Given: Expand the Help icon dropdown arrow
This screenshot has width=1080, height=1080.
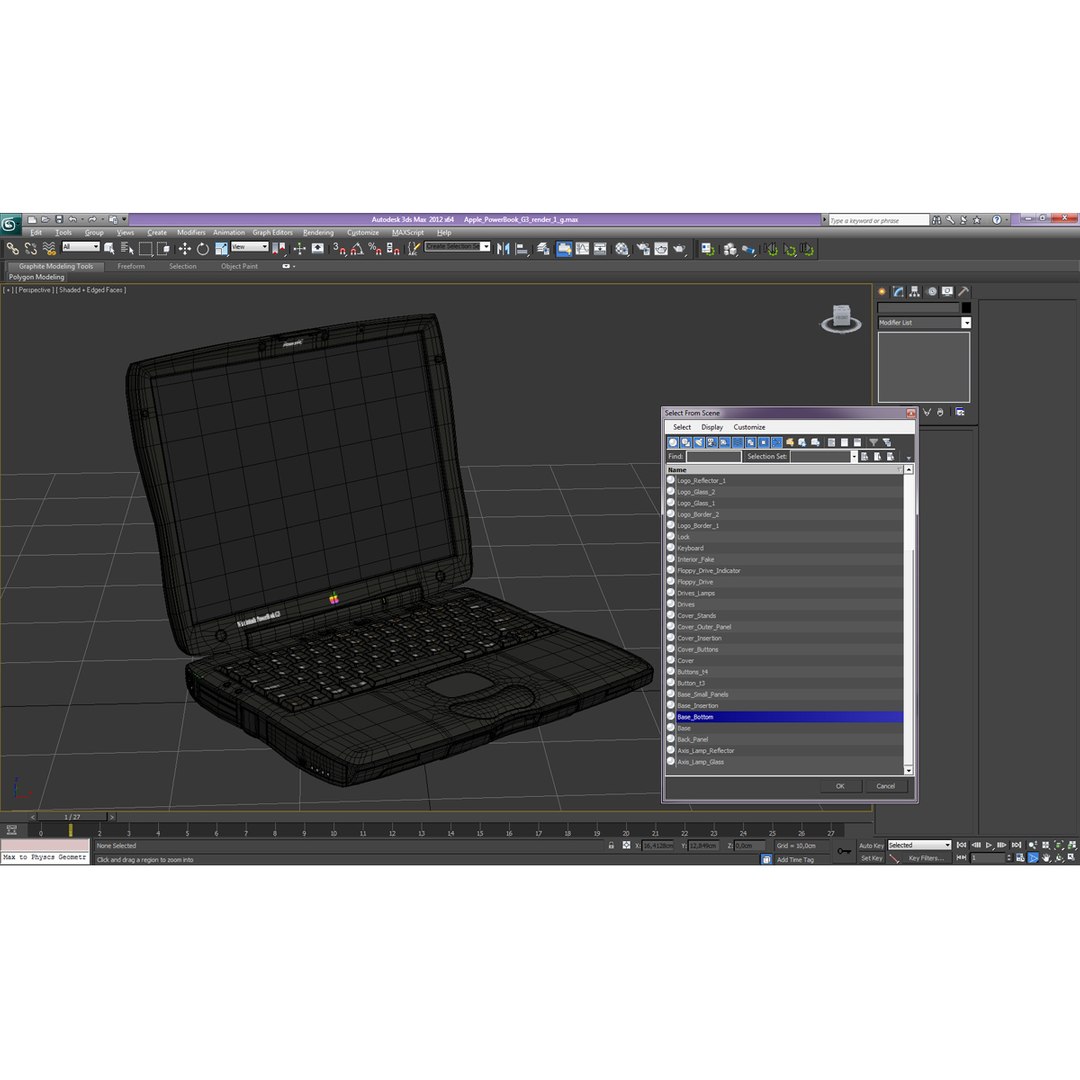Looking at the screenshot, I should click(x=1006, y=220).
